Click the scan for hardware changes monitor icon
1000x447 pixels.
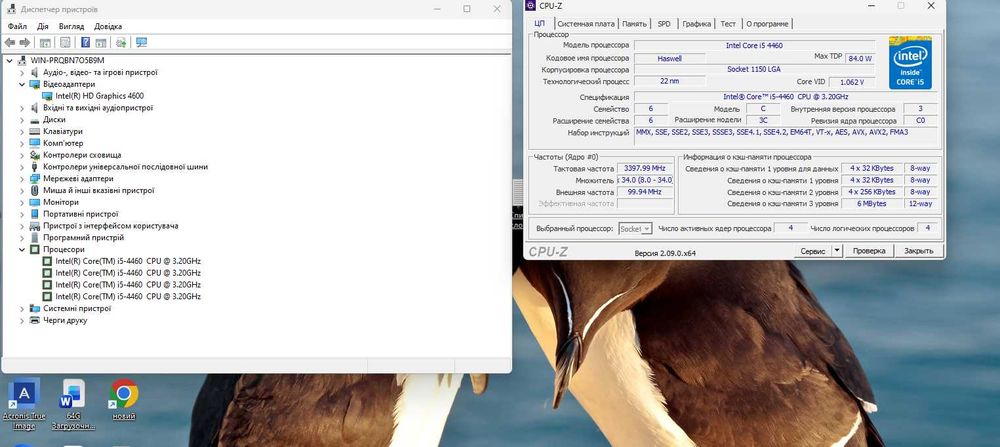click(x=142, y=43)
